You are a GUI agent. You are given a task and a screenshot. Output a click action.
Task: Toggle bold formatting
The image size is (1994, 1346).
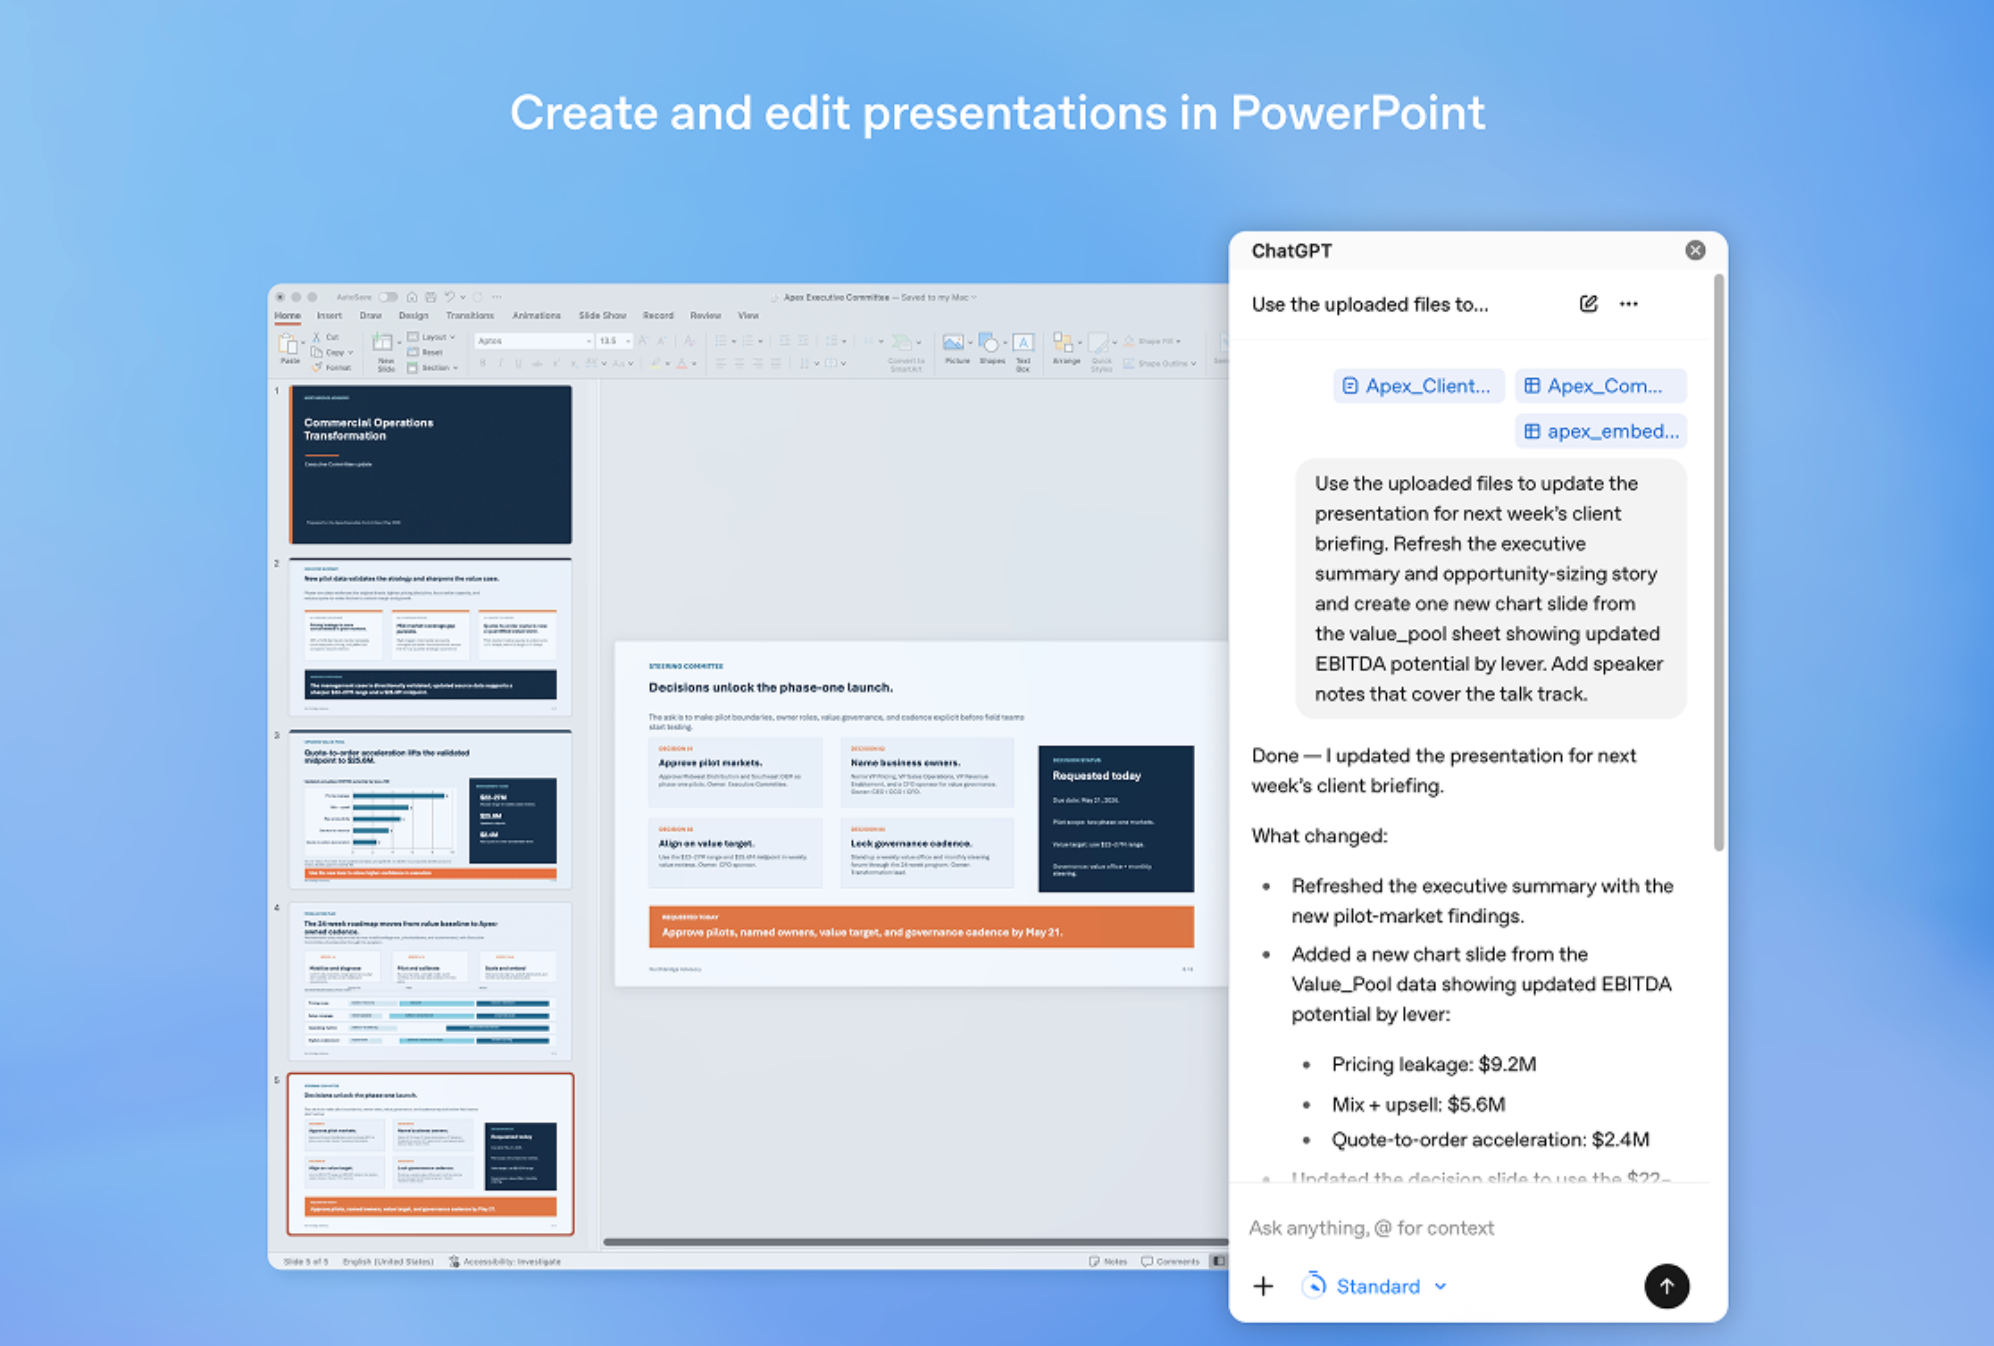click(x=483, y=363)
